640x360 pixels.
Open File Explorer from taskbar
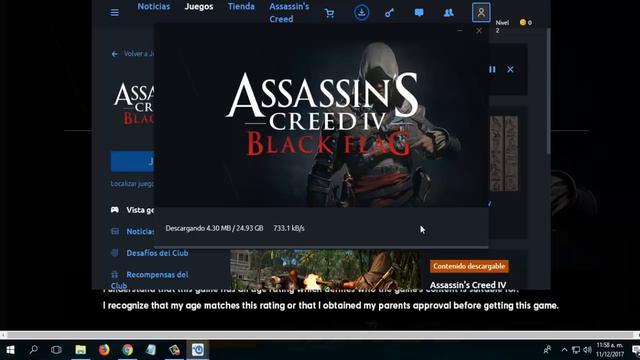pyautogui.click(x=80, y=350)
